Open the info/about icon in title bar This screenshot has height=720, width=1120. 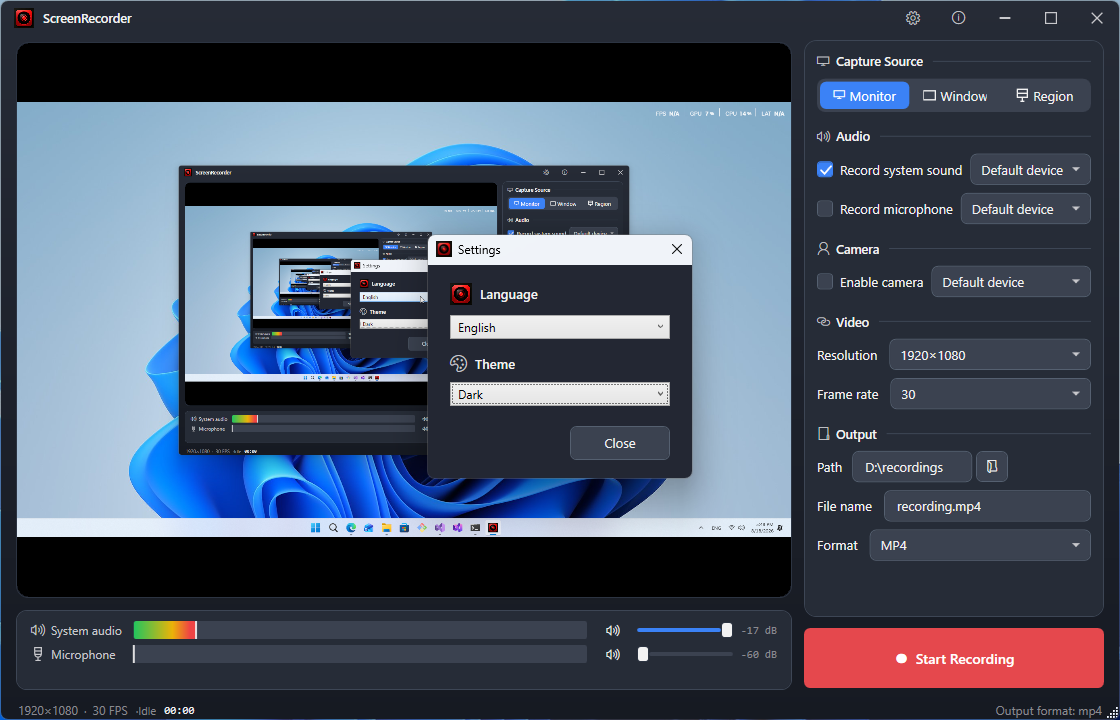959,19
